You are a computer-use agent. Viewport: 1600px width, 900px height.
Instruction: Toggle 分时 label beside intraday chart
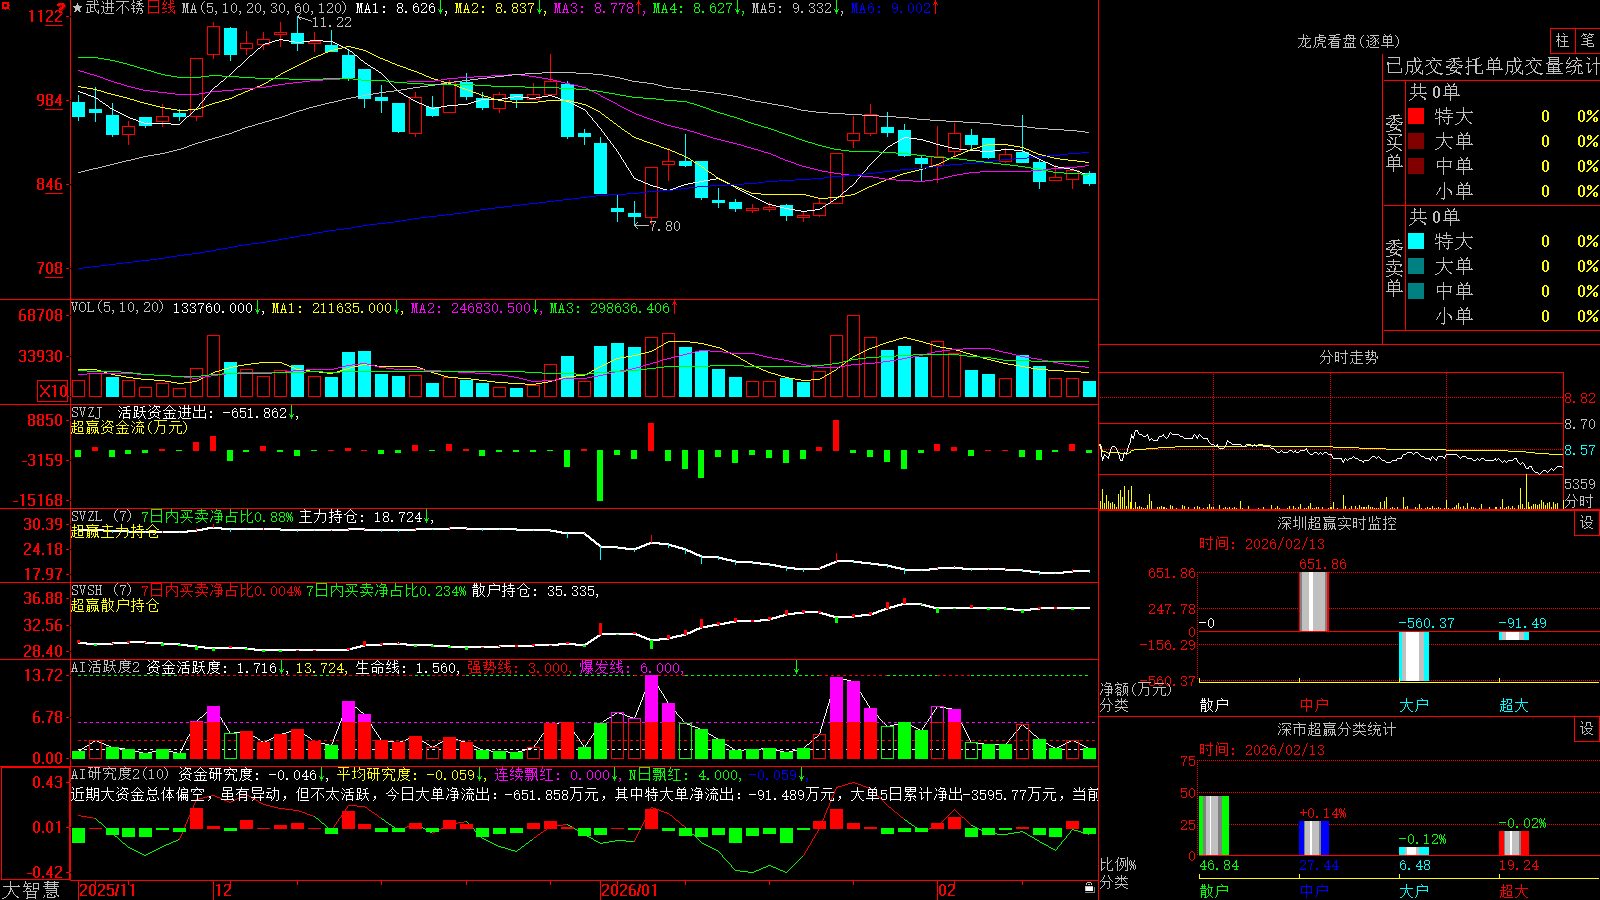click(1579, 500)
